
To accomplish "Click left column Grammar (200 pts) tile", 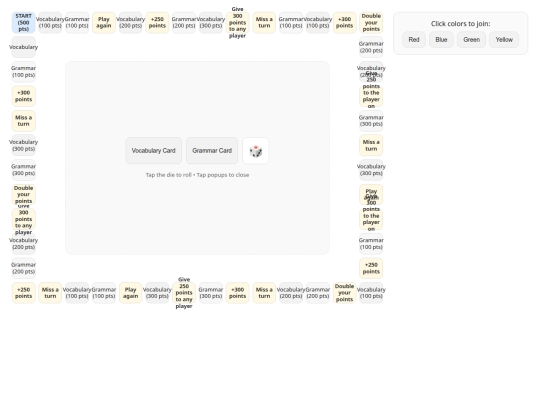I will click(x=23, y=268).
